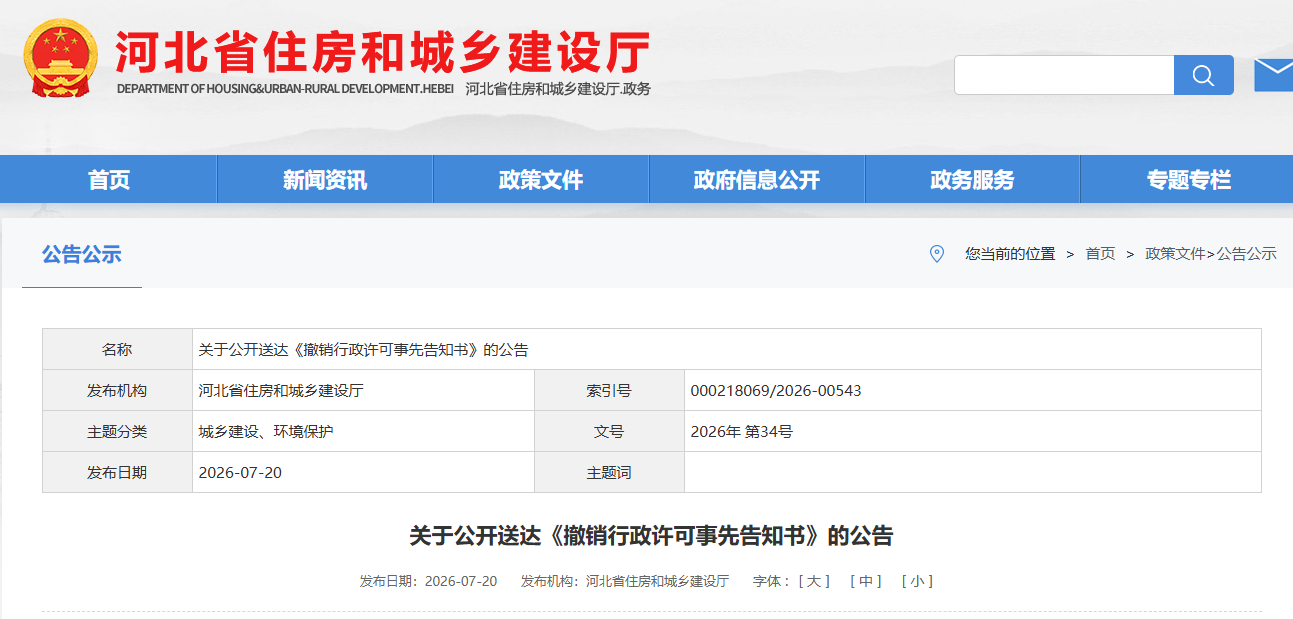1293x619 pixels.
Task: Set font size to 小
Action: [917, 581]
